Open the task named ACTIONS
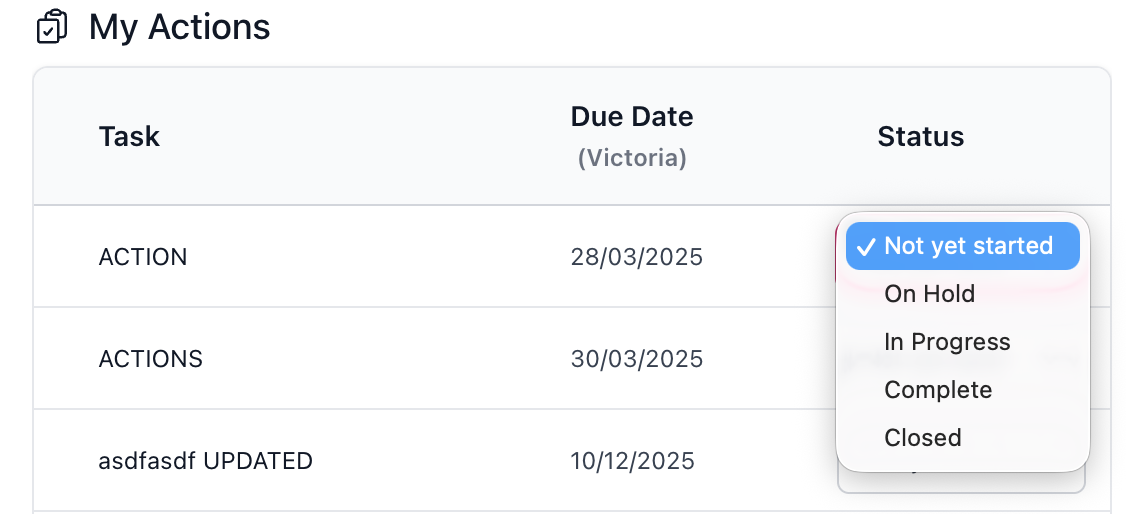1126x514 pixels. (150, 358)
